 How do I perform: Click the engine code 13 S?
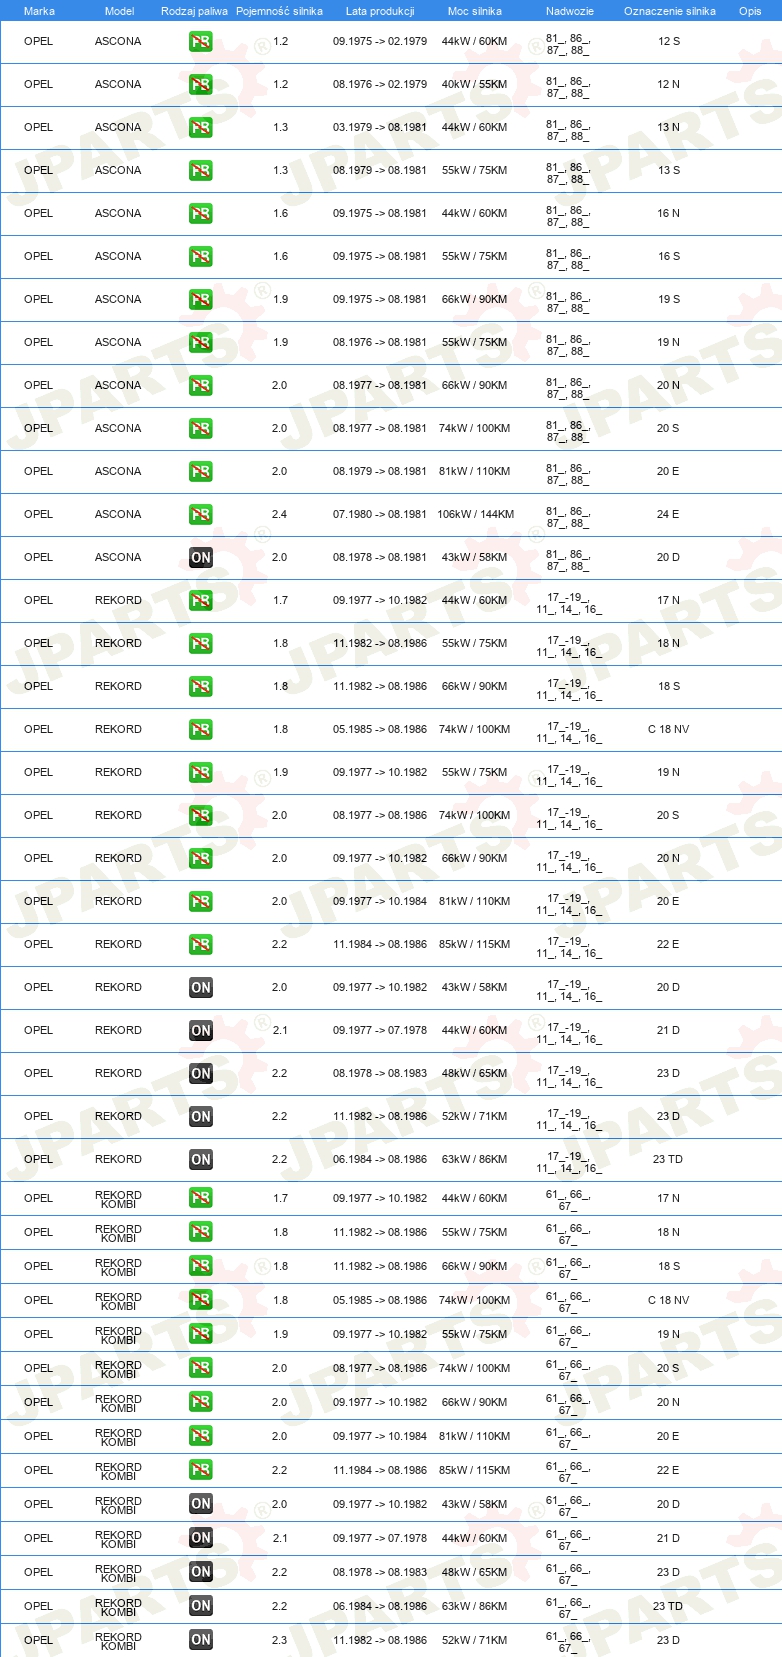point(669,170)
